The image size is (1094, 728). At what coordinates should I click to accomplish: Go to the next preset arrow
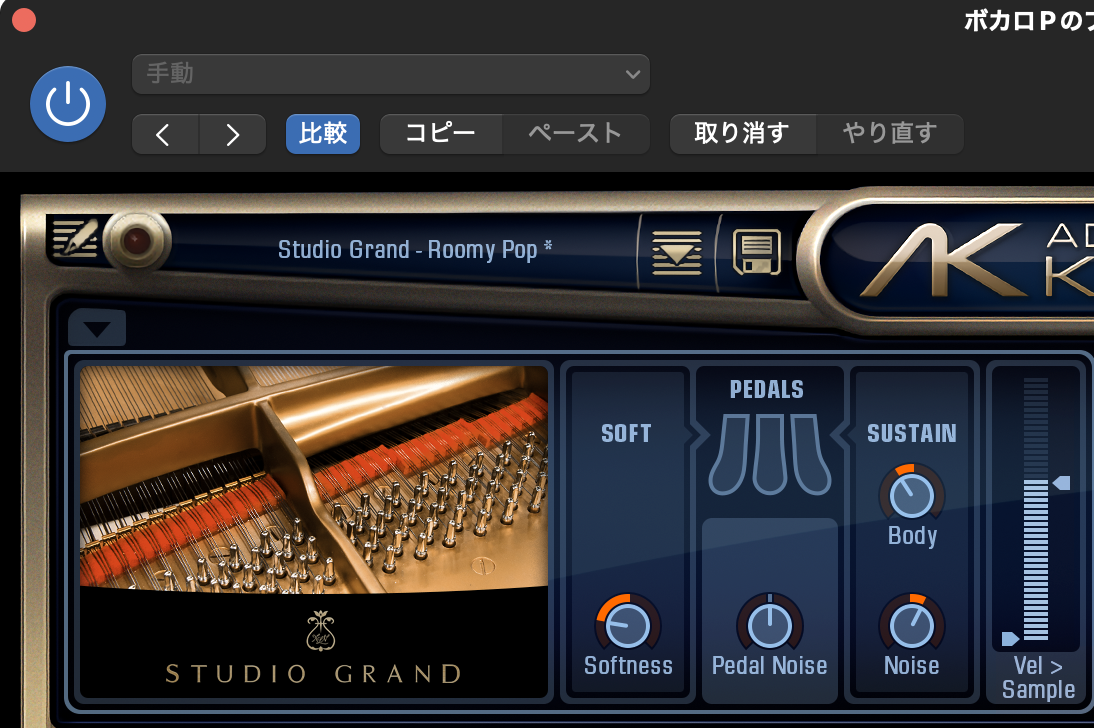[232, 134]
